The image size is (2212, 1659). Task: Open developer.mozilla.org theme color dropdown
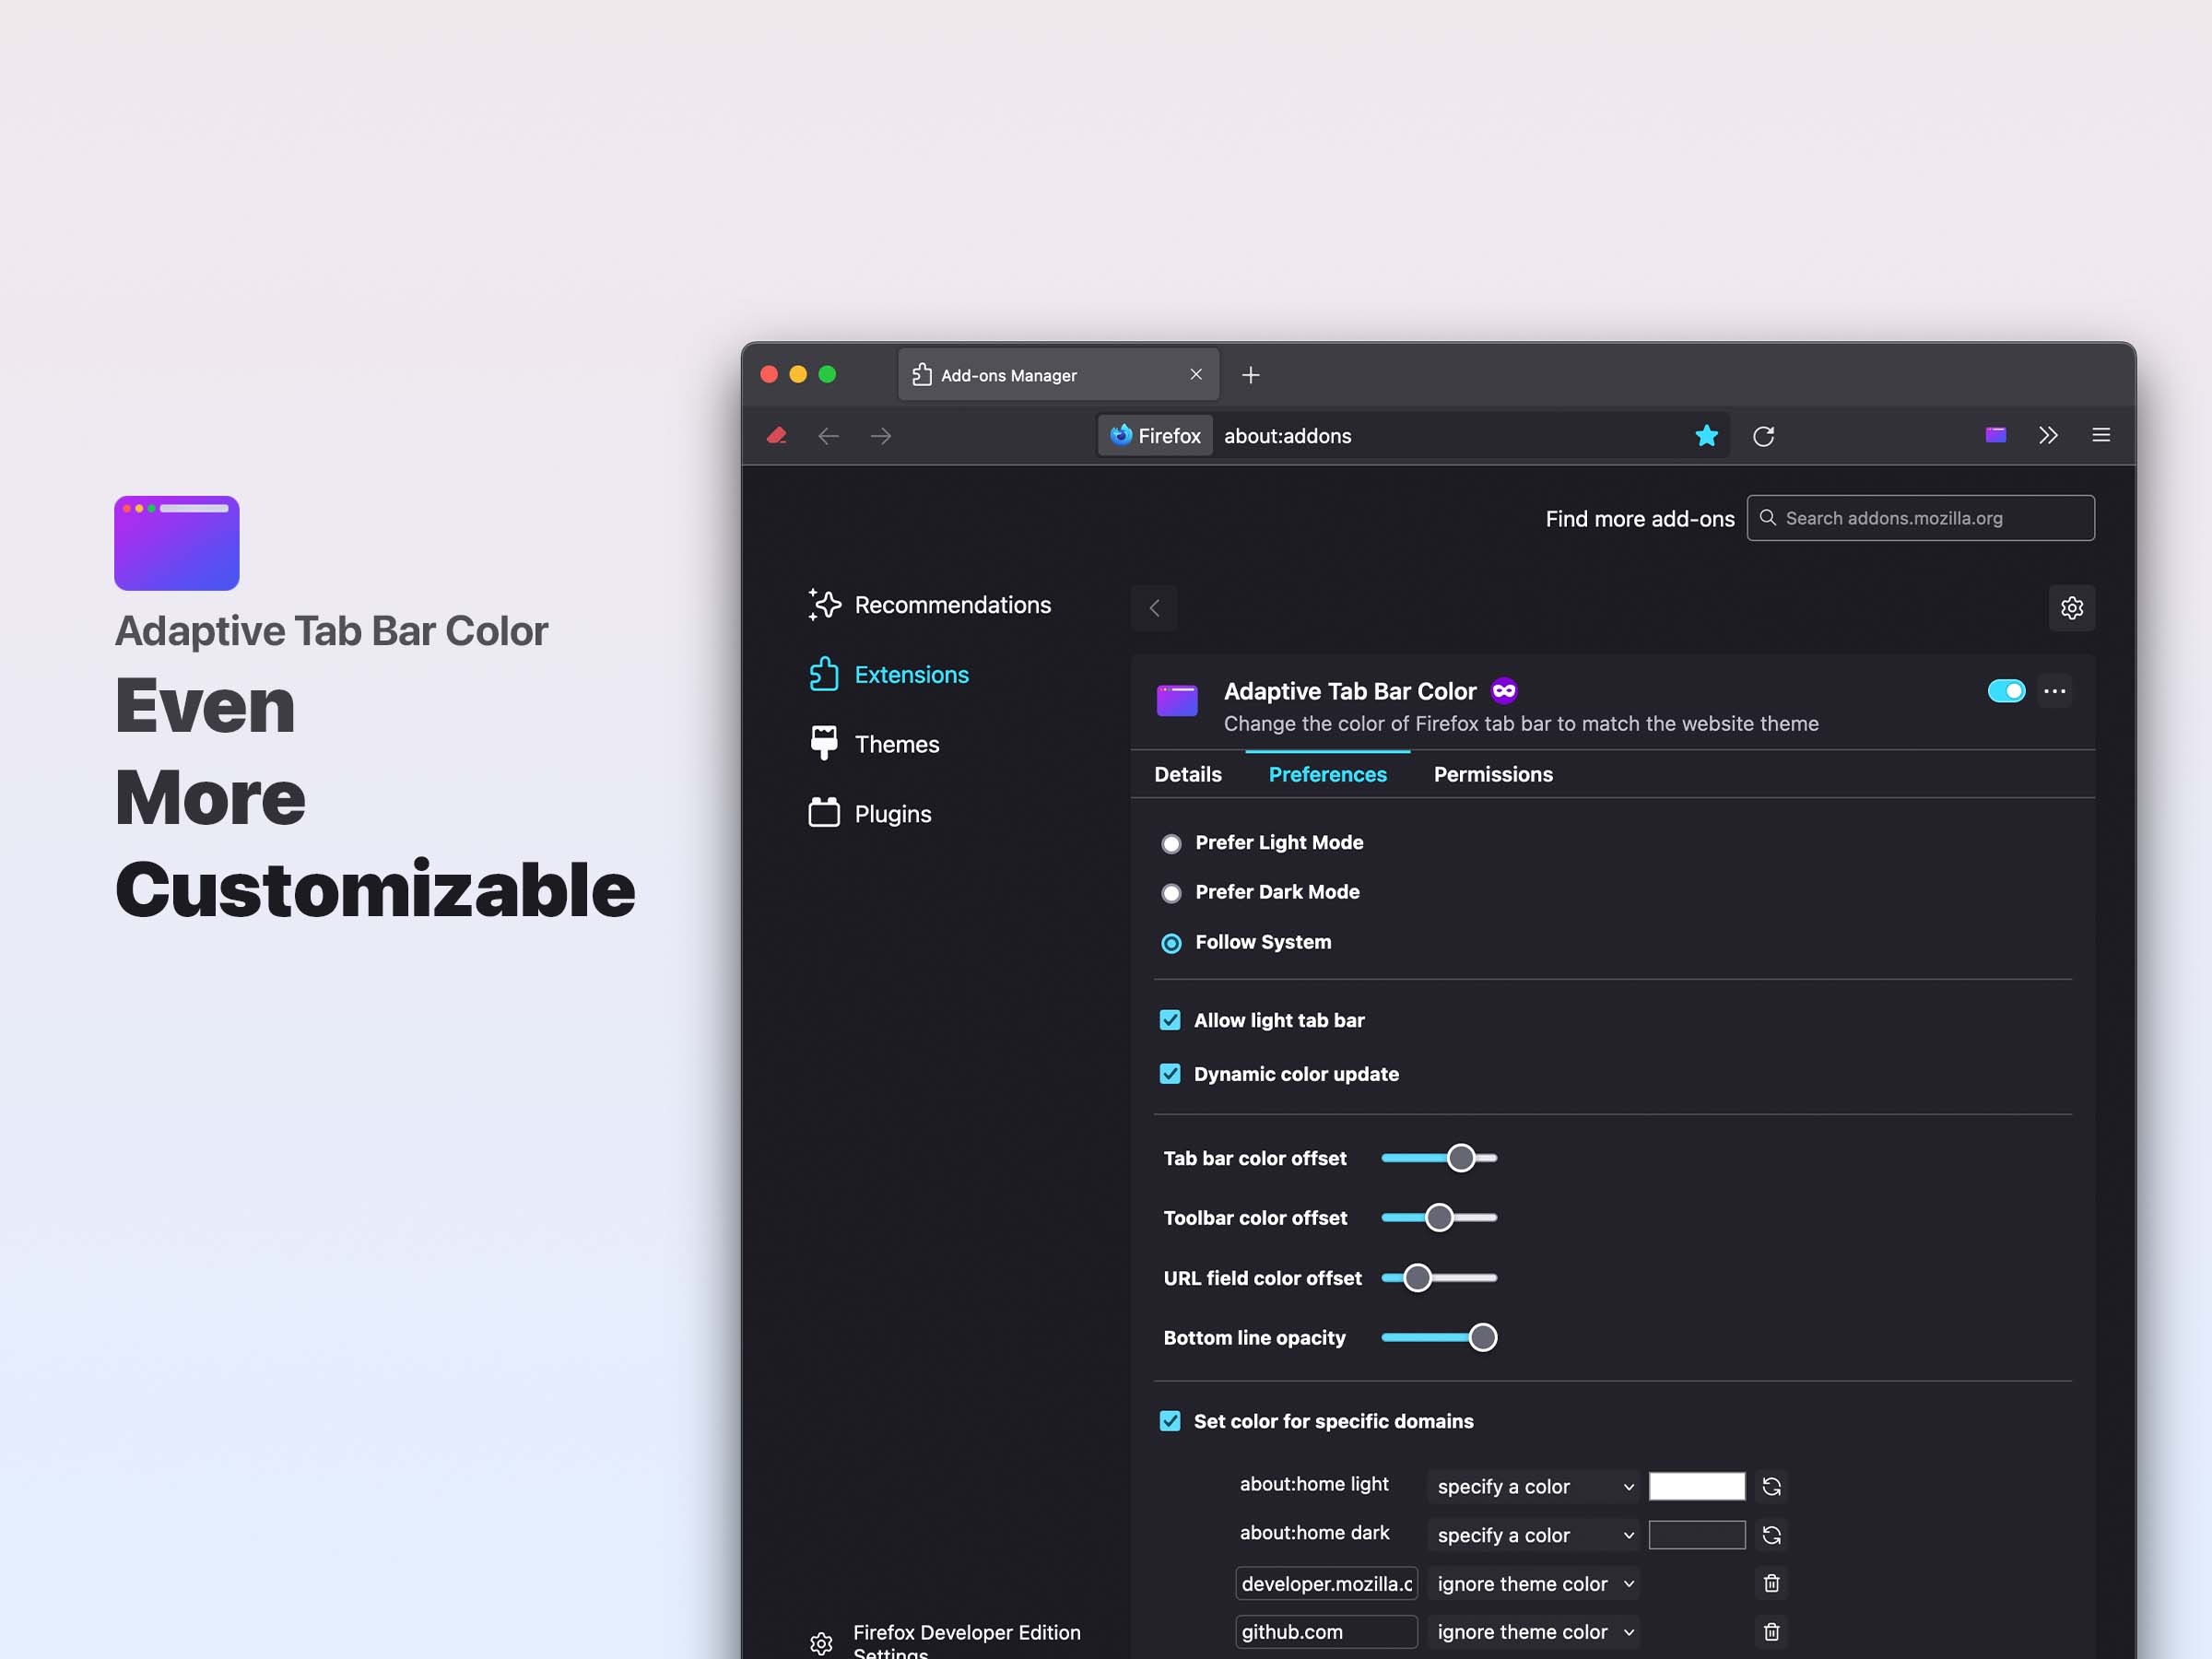tap(1534, 1584)
